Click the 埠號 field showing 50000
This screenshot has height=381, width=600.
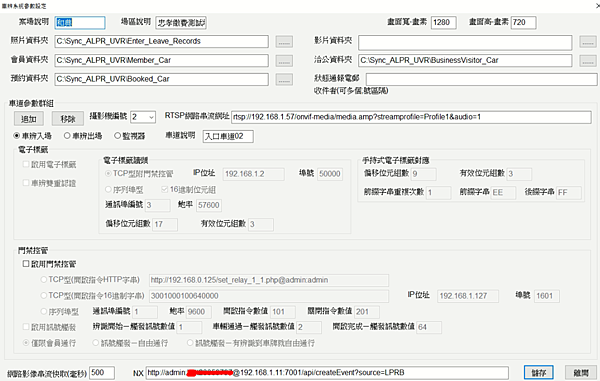pyautogui.click(x=330, y=174)
